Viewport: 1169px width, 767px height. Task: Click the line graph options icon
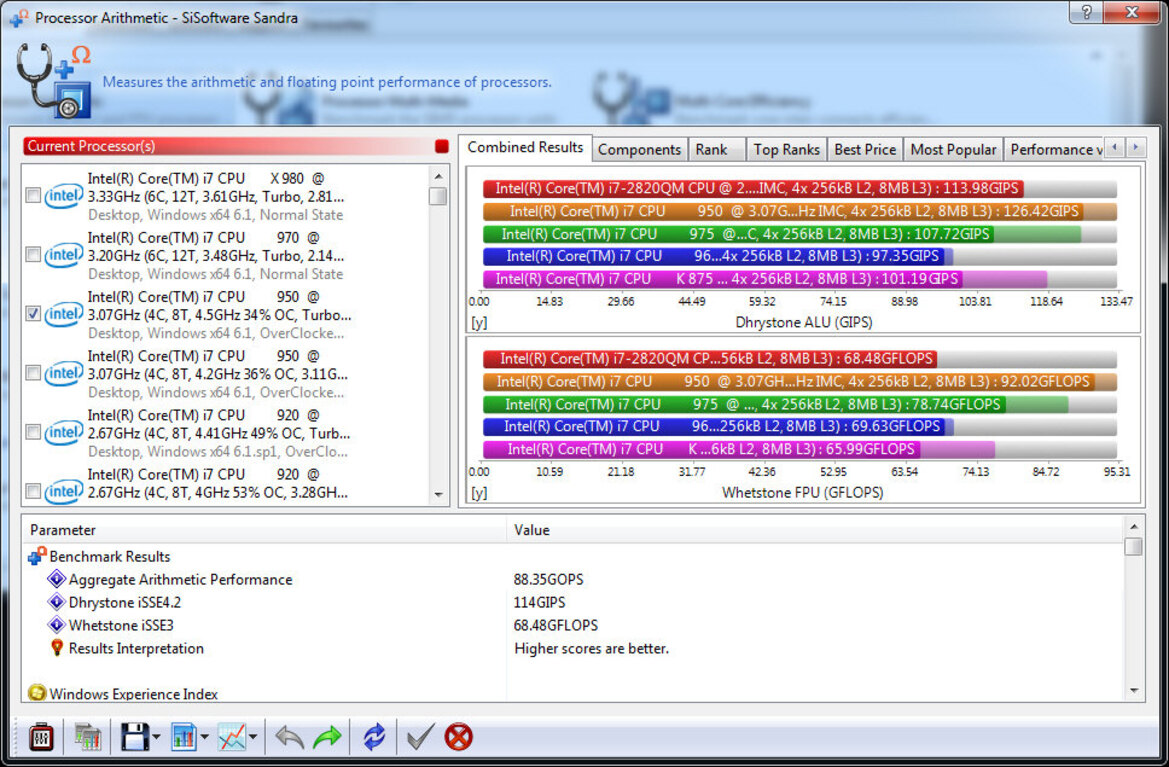point(232,737)
